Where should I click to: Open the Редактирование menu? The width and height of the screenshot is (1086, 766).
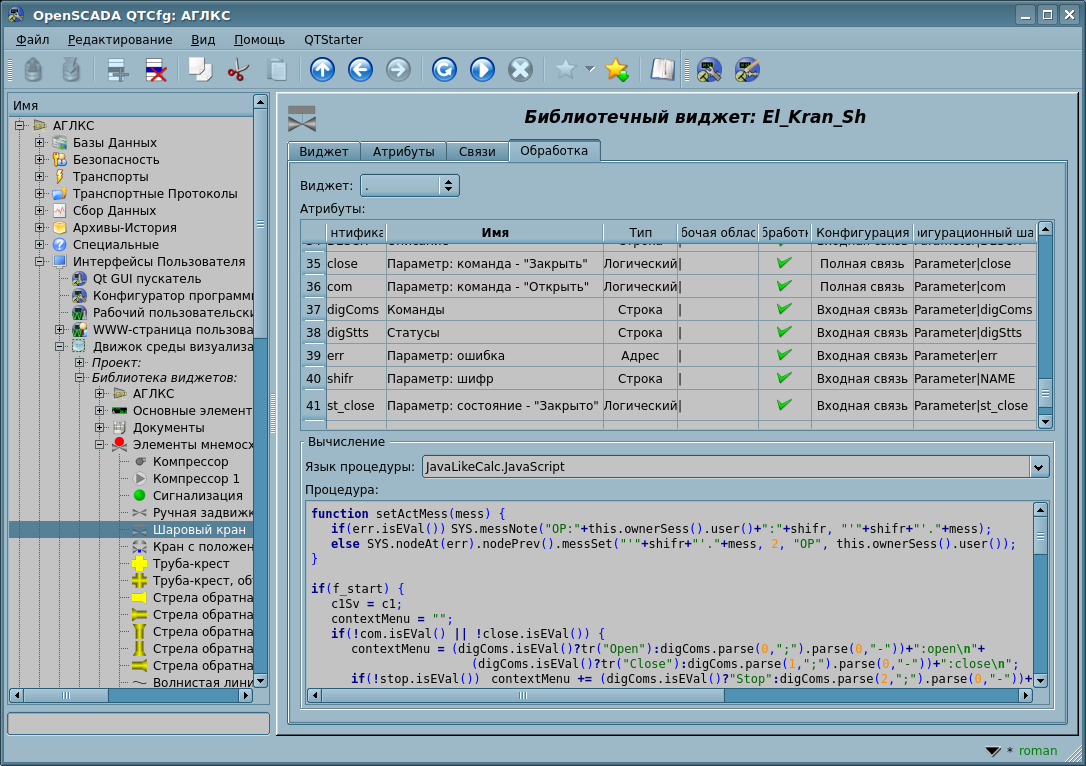pyautogui.click(x=120, y=40)
